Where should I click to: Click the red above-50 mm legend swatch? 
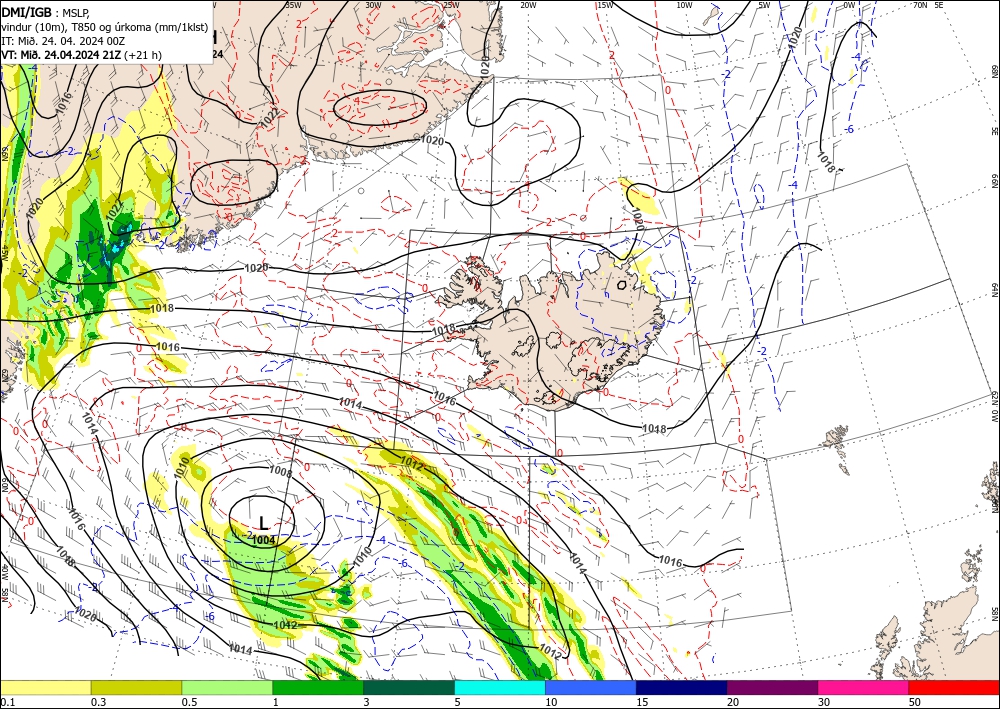coord(955,687)
